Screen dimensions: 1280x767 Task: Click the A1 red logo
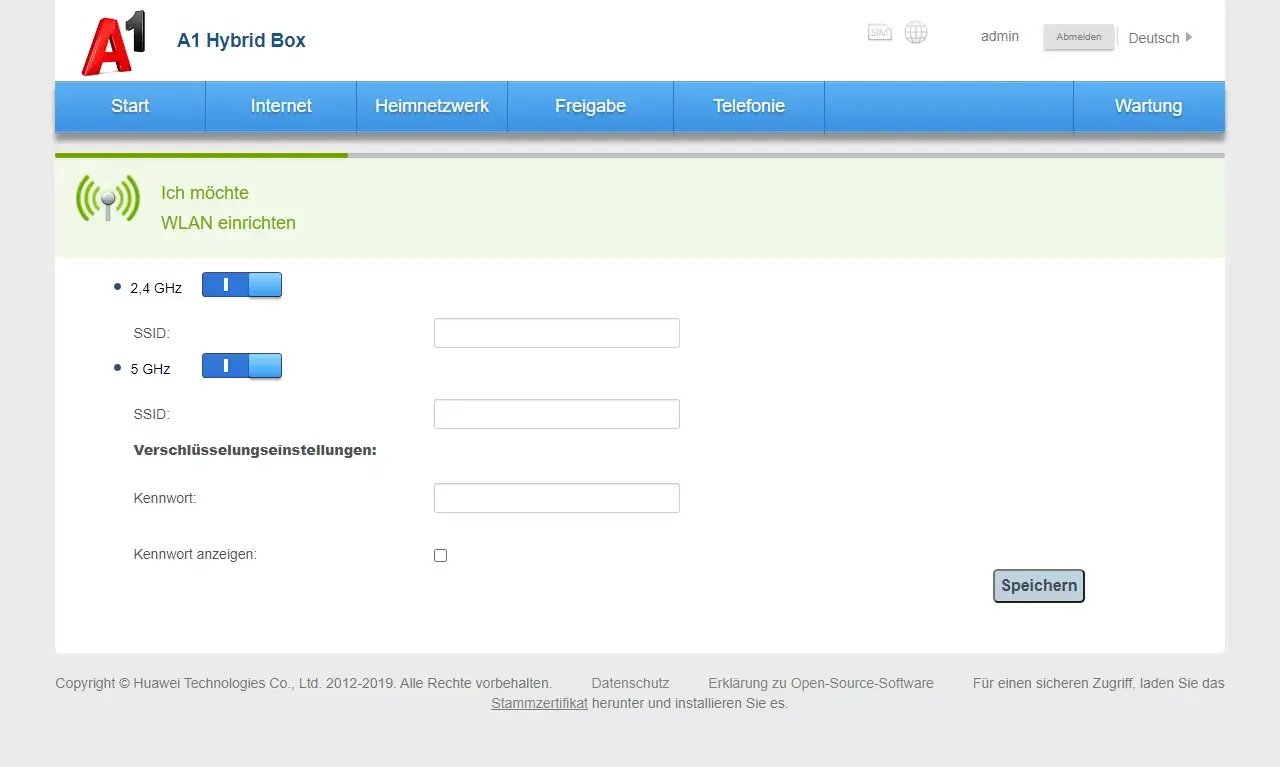pos(113,42)
